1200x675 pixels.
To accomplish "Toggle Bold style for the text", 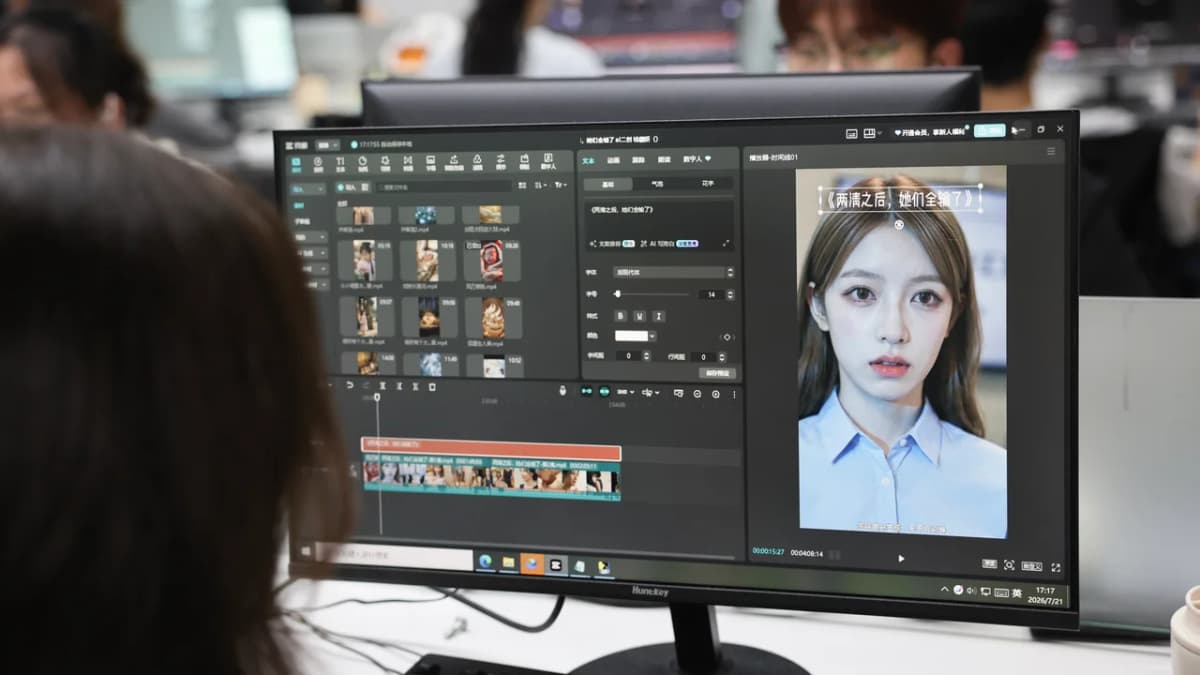I will (x=620, y=316).
